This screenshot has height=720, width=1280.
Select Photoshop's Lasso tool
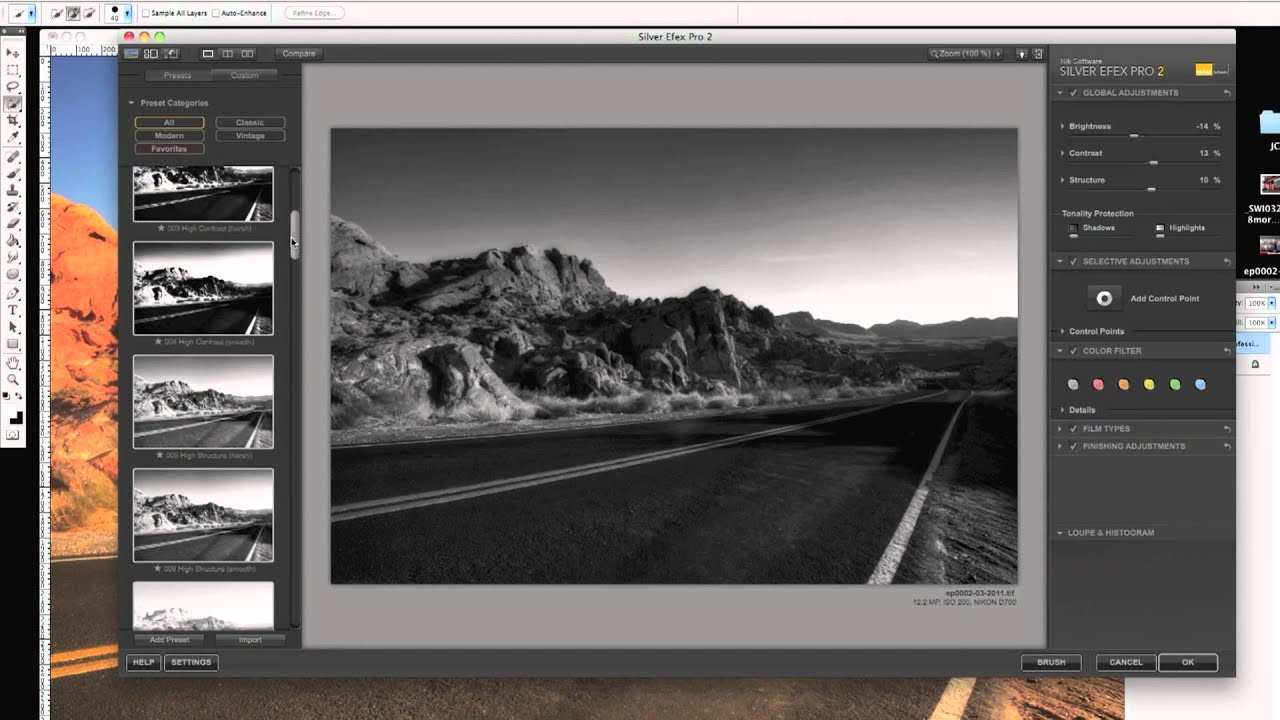click(13, 87)
